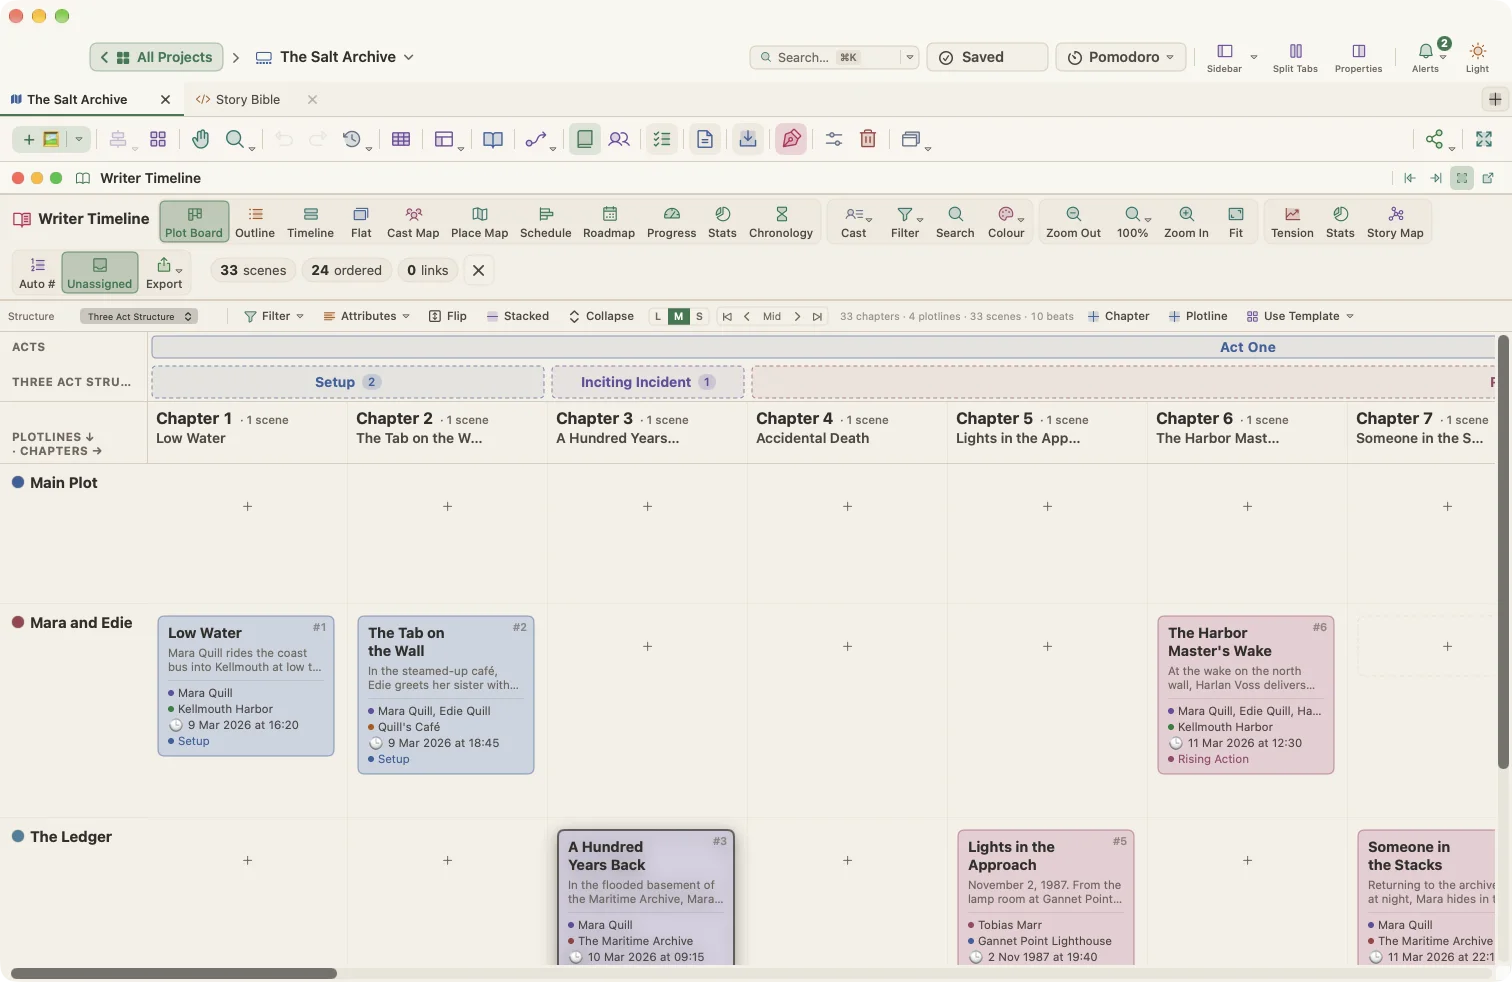Go back to All Projects
1512x982 pixels.
[x=157, y=57]
